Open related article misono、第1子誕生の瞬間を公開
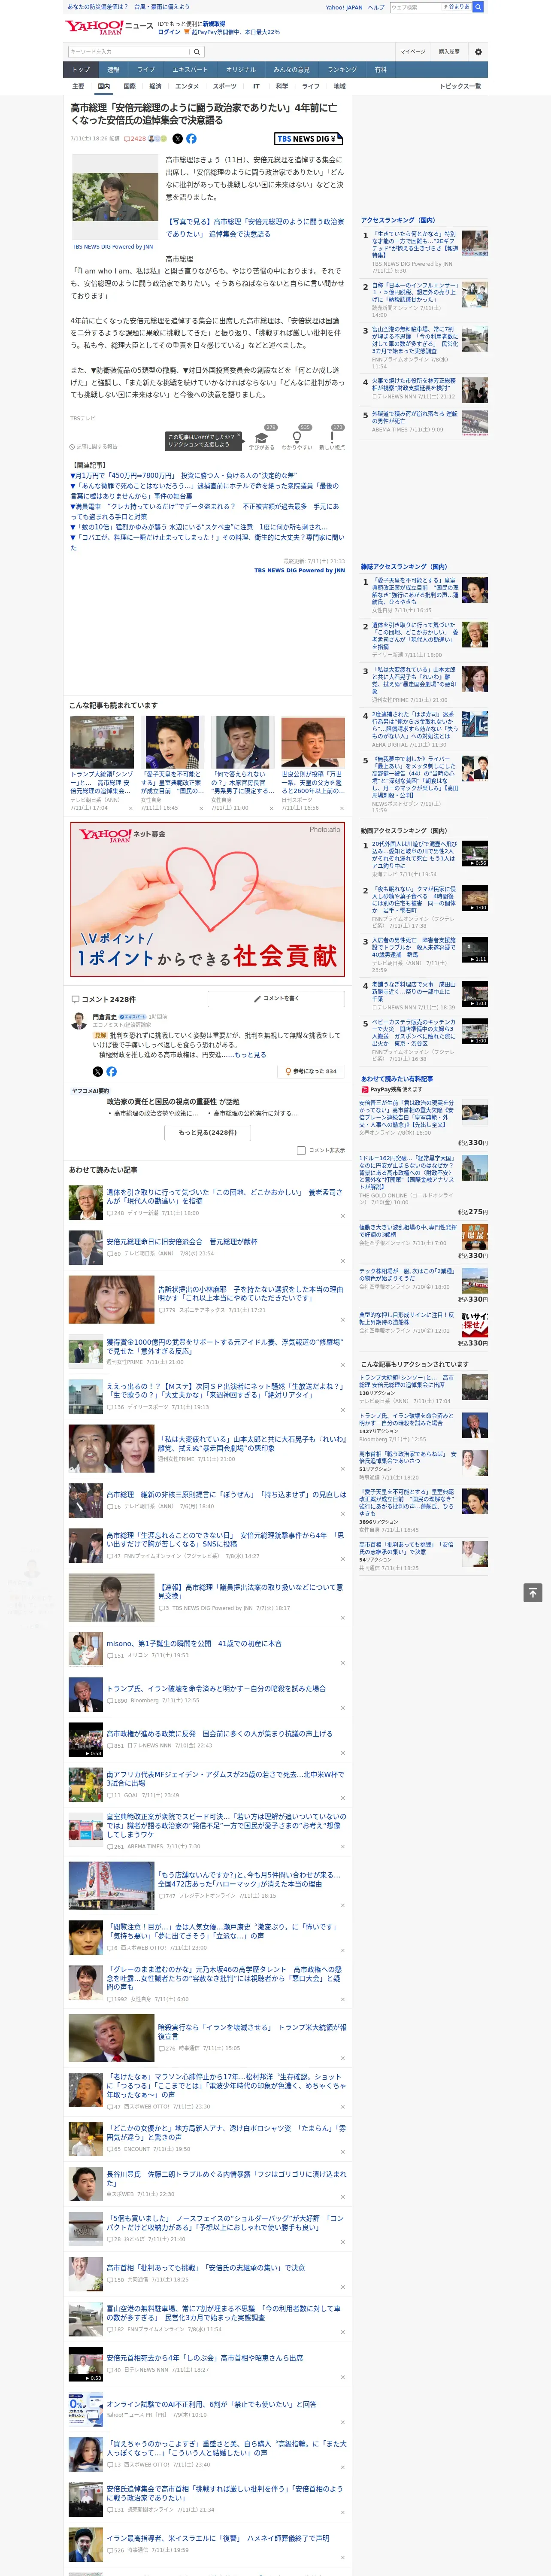 pyautogui.click(x=194, y=1642)
